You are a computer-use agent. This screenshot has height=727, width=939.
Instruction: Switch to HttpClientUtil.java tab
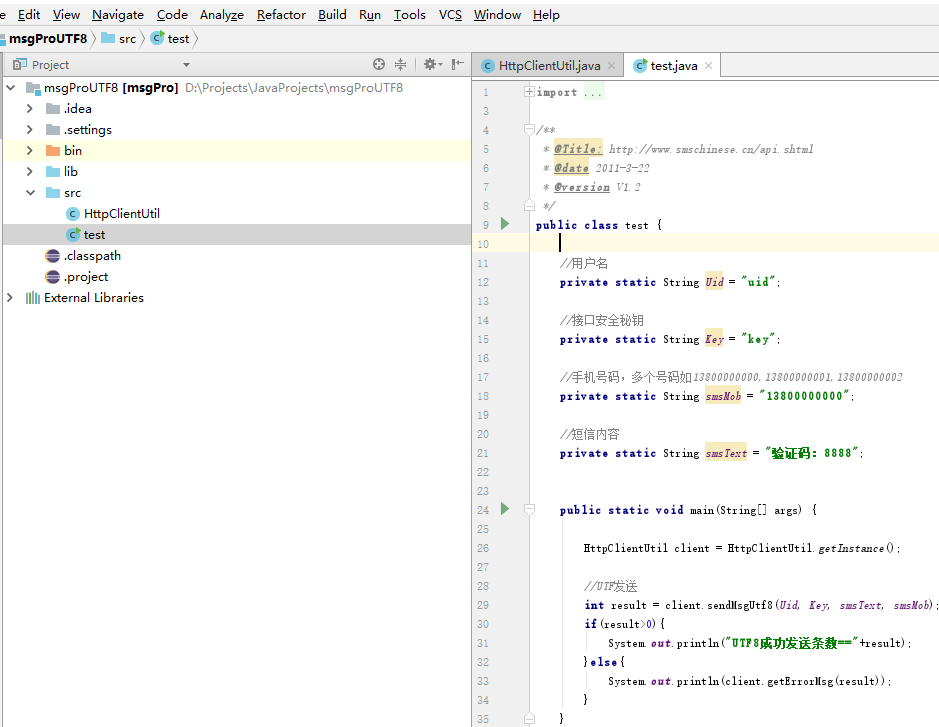click(549, 66)
